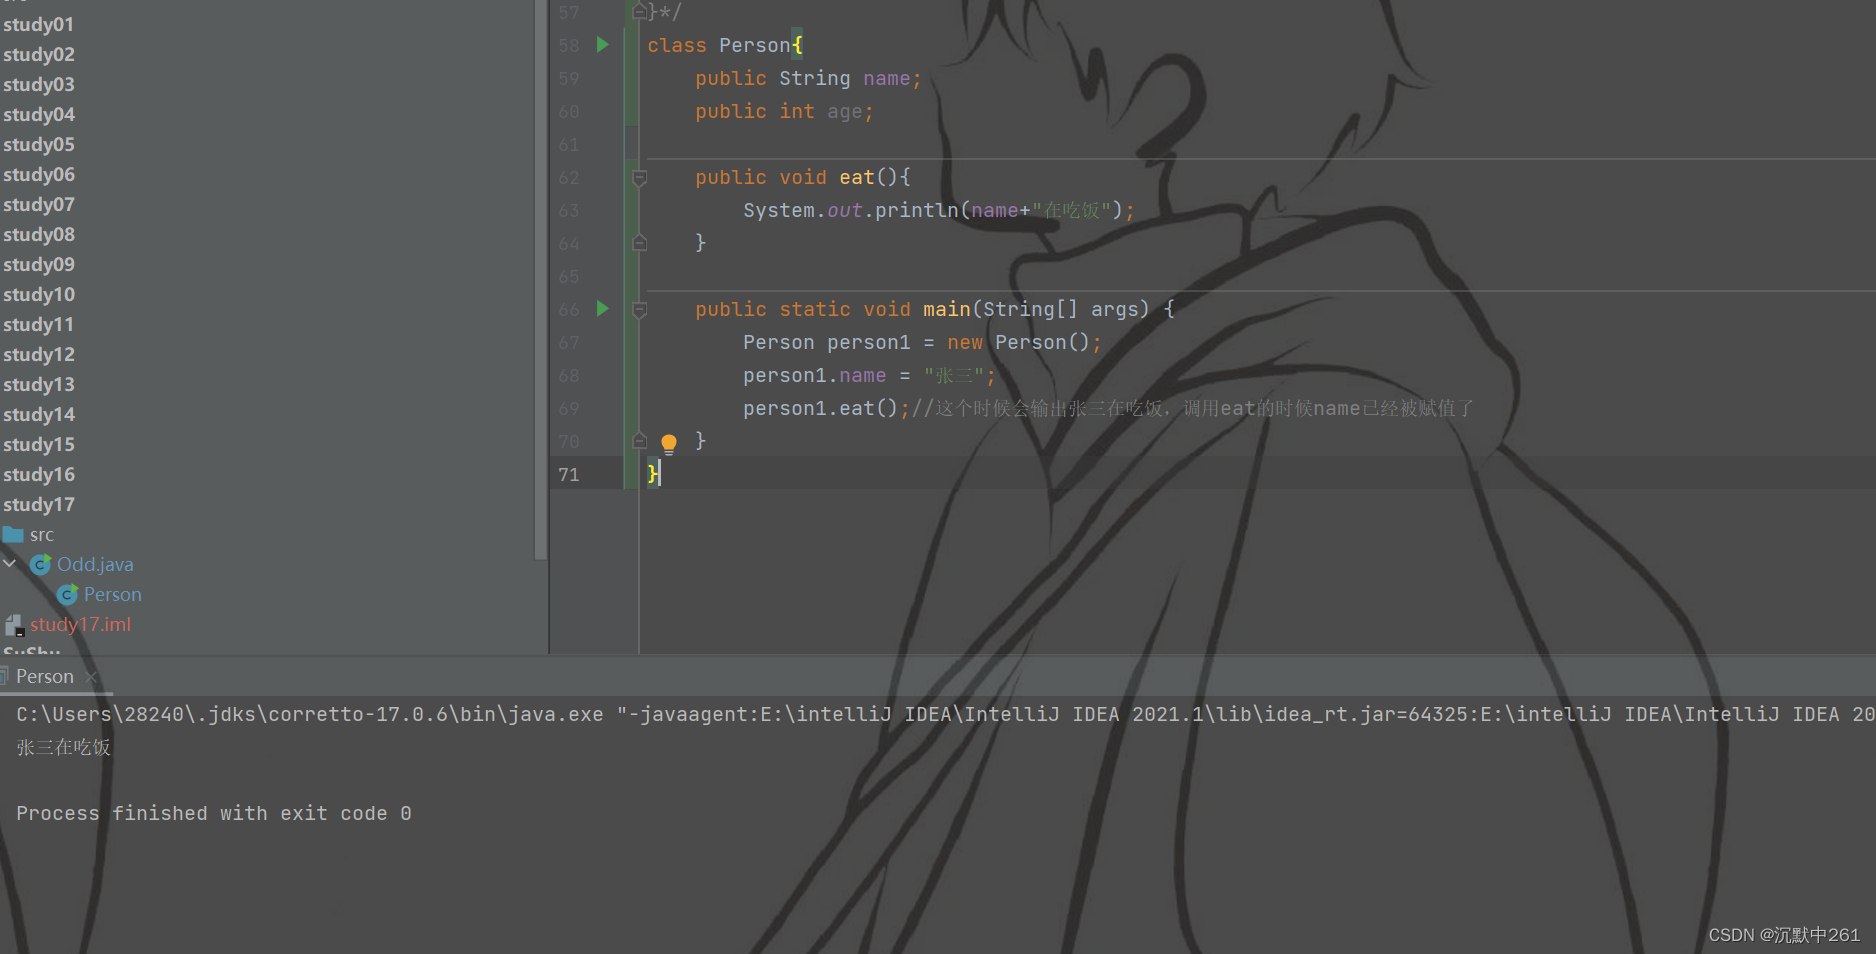
Task: Click the 'class Person{' declaration line
Action: point(725,45)
